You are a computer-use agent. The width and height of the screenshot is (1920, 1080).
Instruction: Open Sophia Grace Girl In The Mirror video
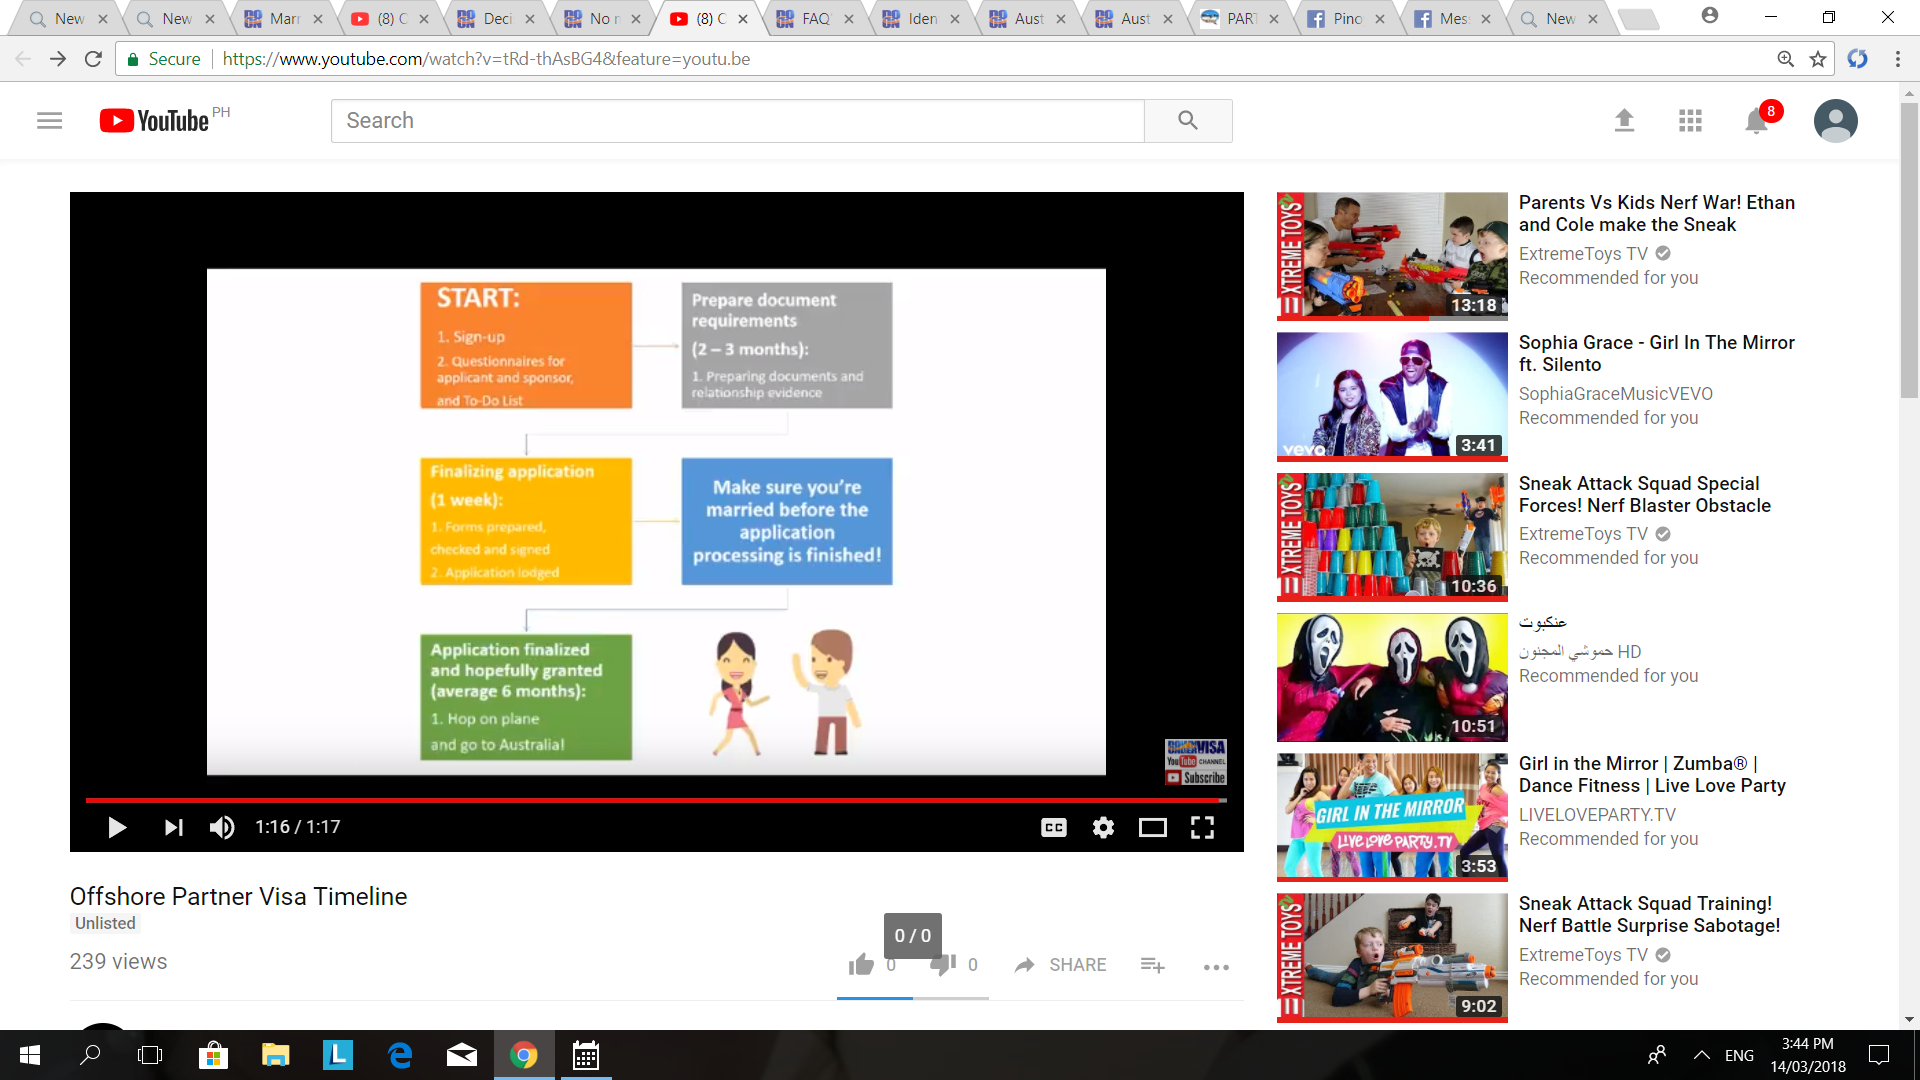click(x=1656, y=353)
